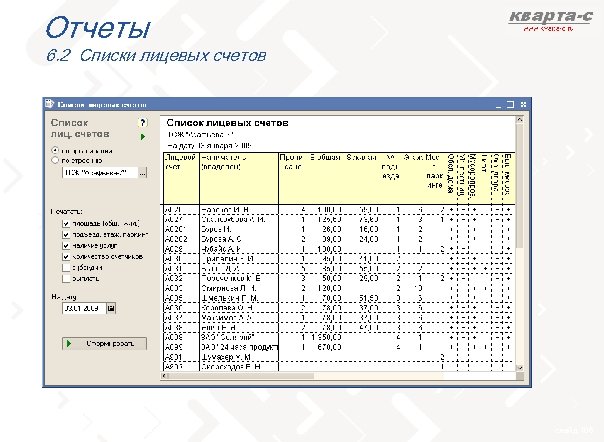Viewport: 604px width, 442px height.
Task: Click the area value '670,00'
Action: click(x=329, y=347)
